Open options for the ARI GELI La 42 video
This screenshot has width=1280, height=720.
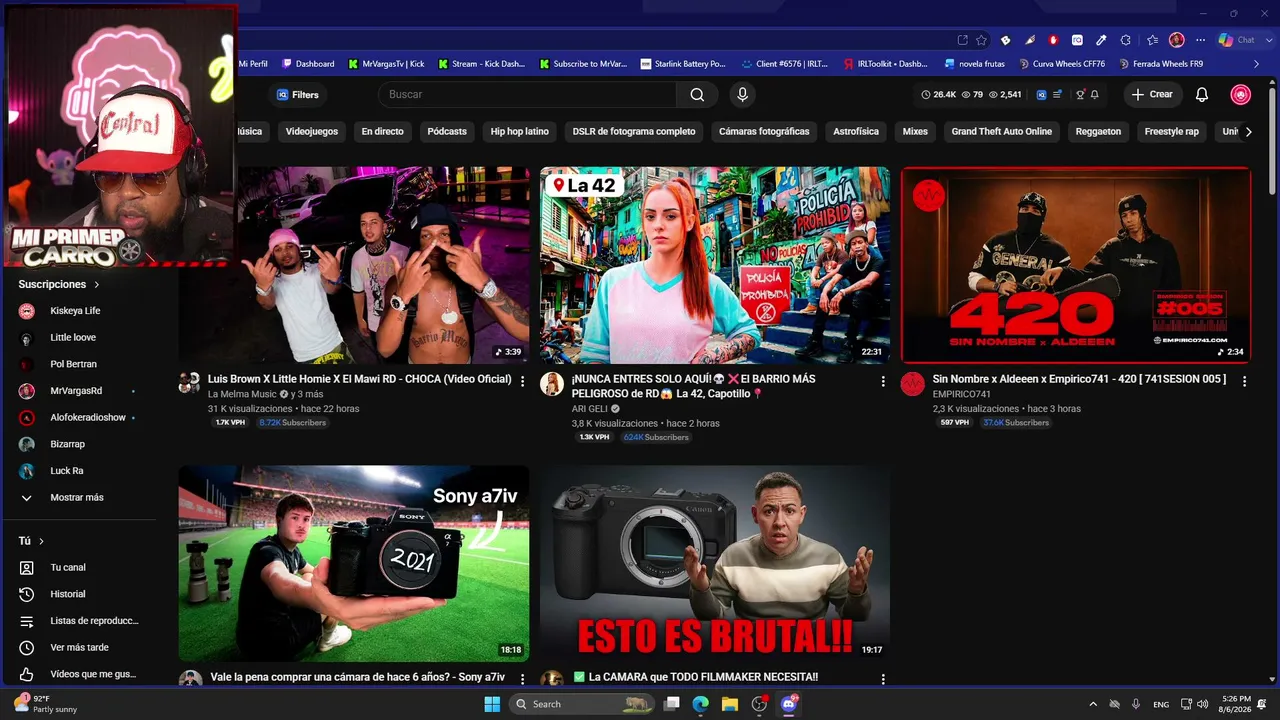[x=883, y=381]
